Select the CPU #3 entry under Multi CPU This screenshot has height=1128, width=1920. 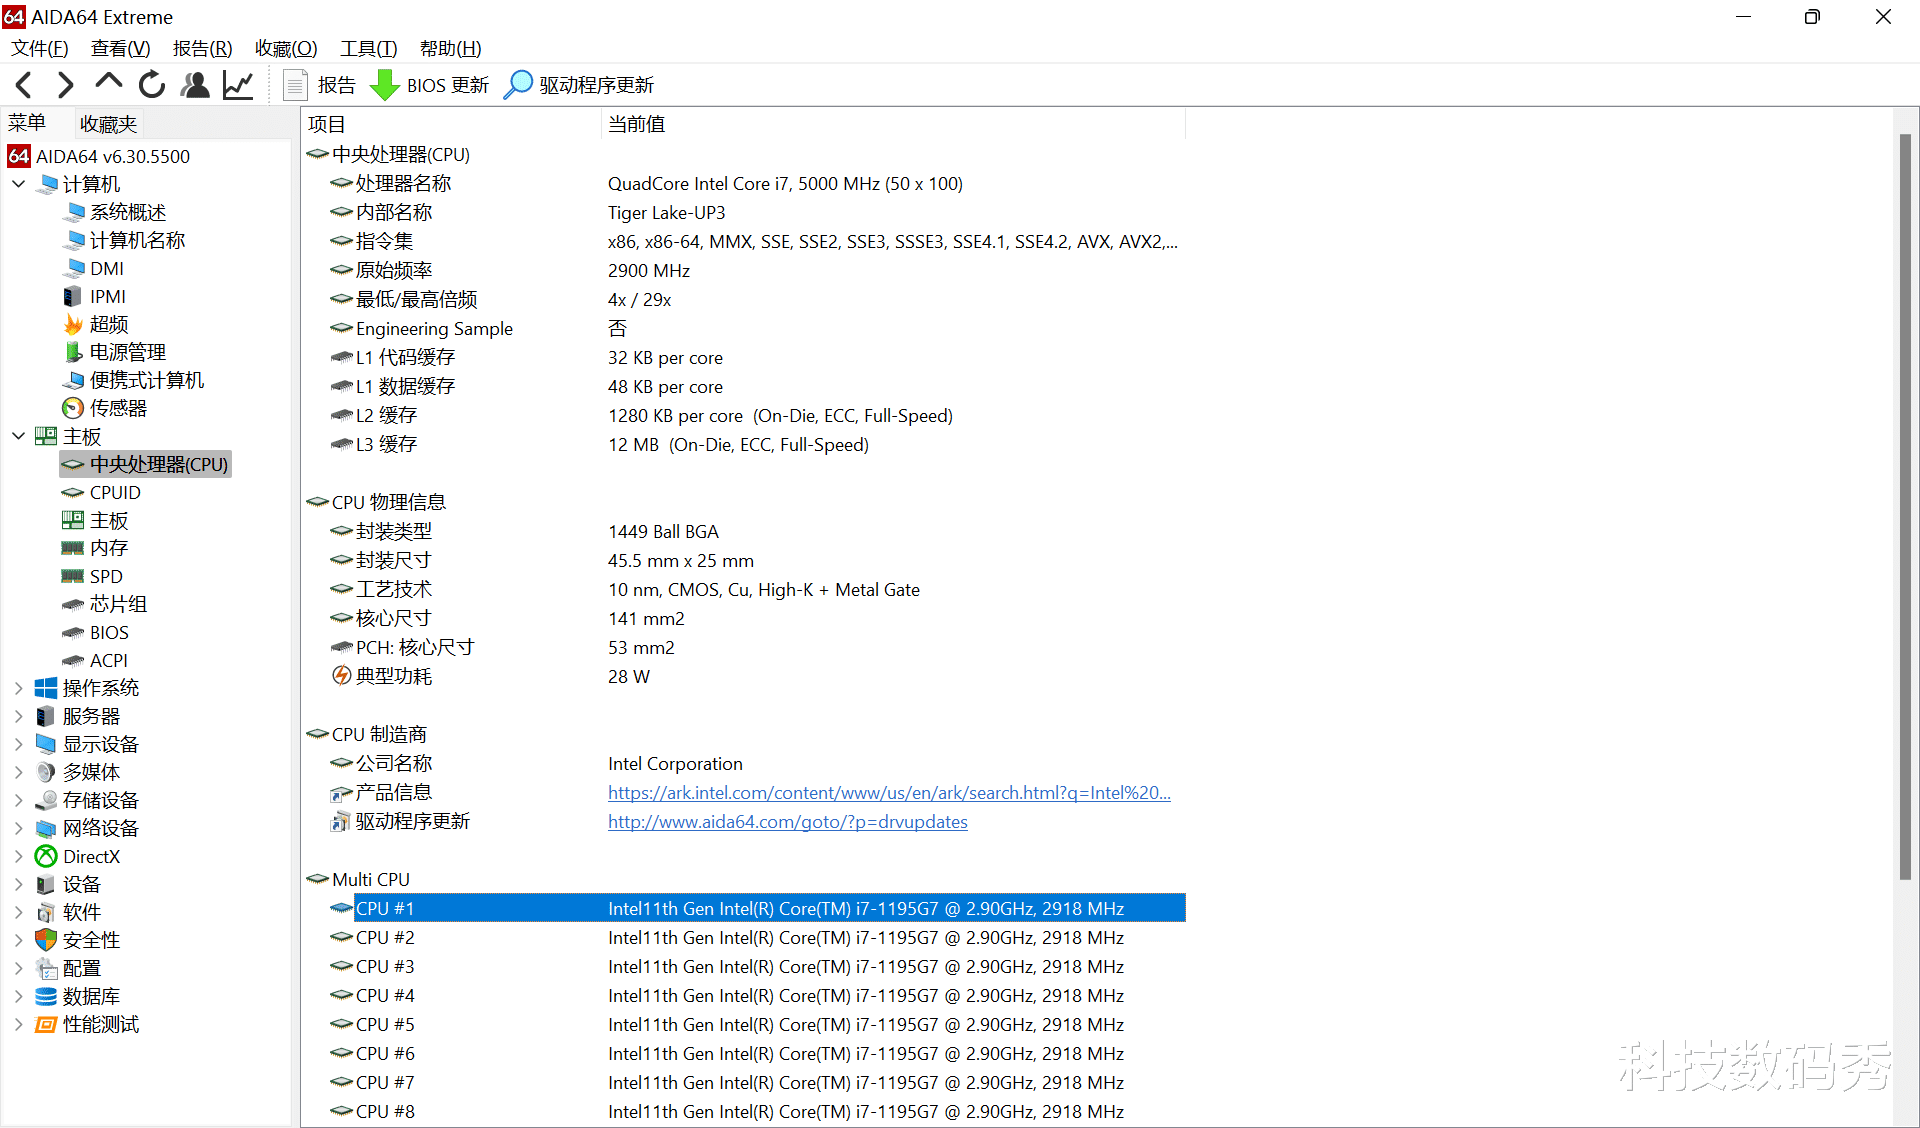pos(384,966)
